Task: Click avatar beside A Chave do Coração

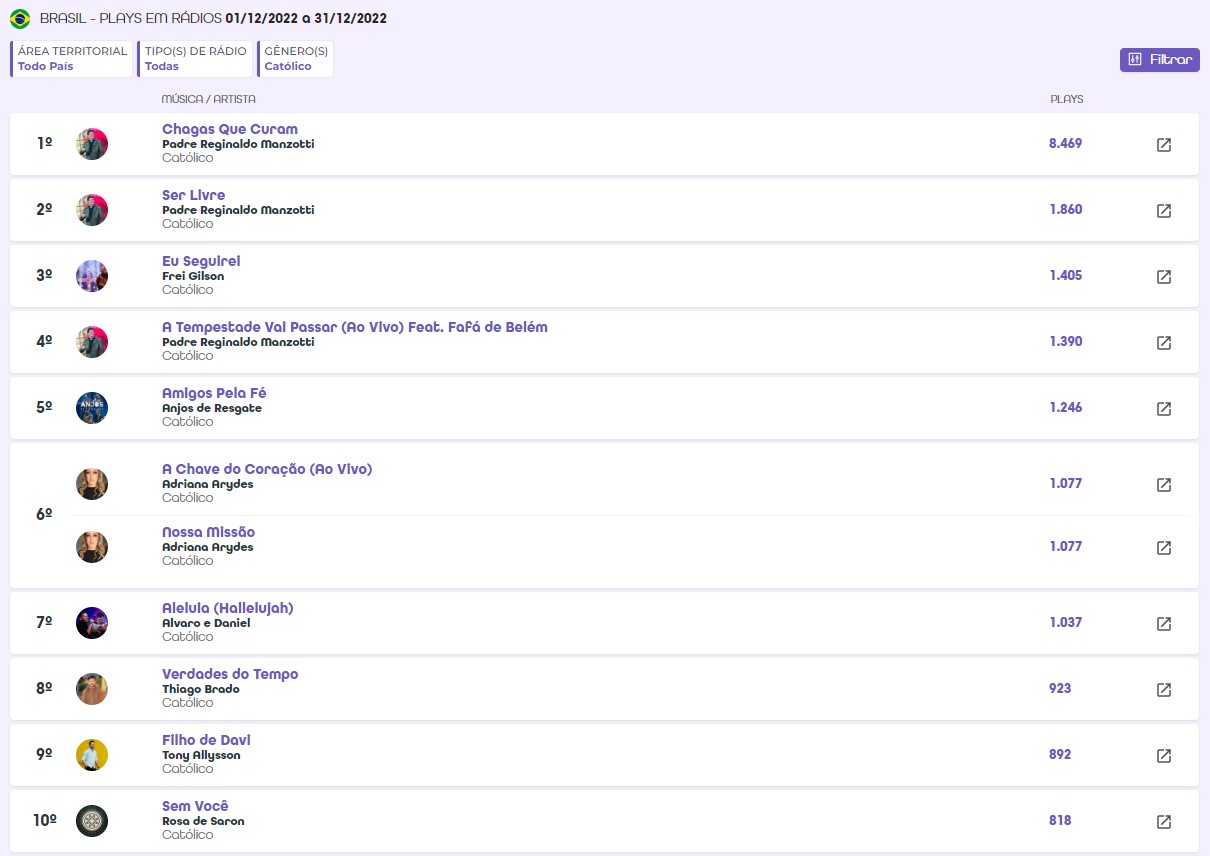Action: [x=92, y=484]
